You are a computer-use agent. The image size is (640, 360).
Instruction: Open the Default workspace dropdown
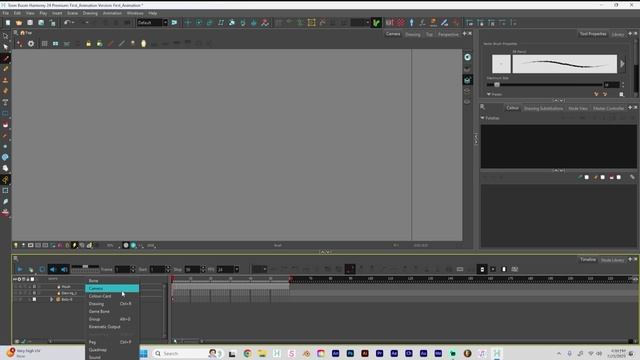pos(165,23)
